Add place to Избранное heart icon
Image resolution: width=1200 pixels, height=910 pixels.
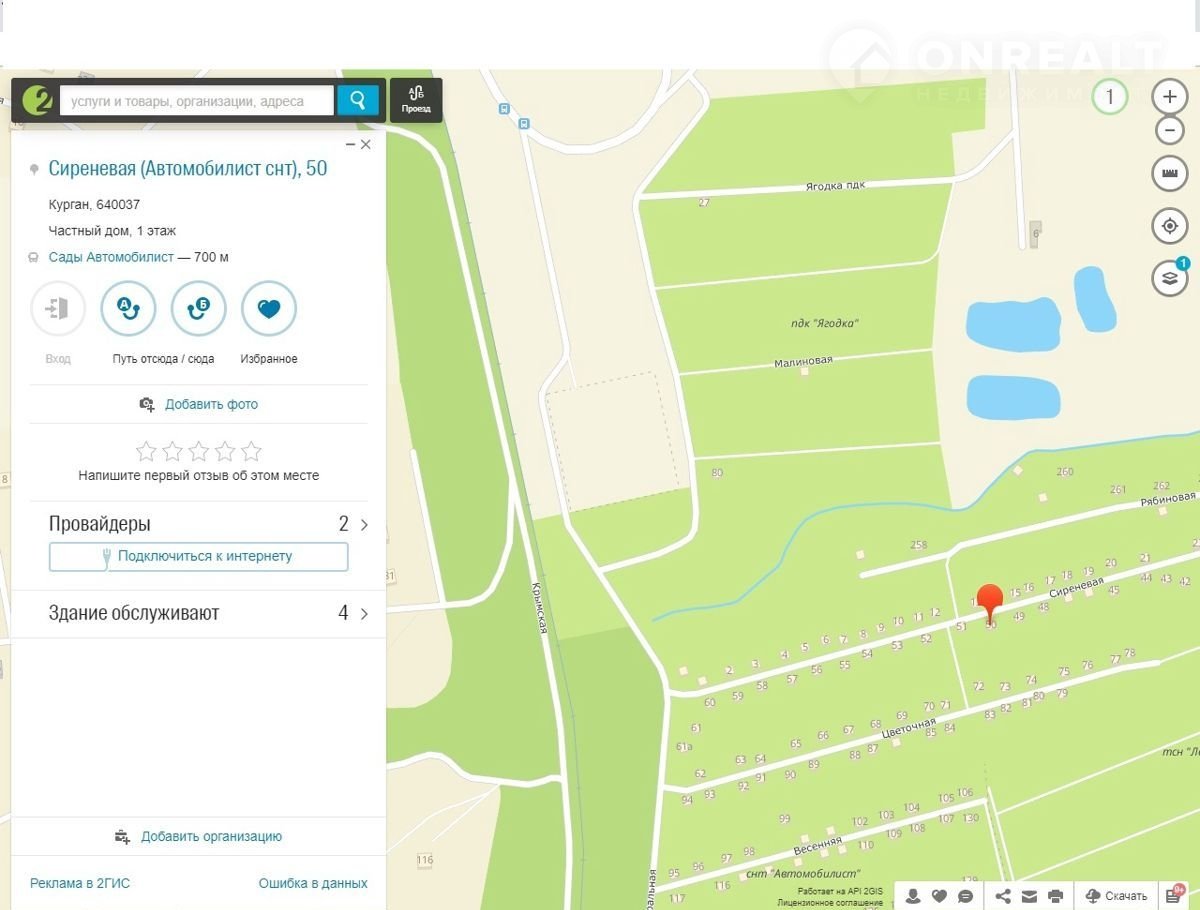pos(269,309)
